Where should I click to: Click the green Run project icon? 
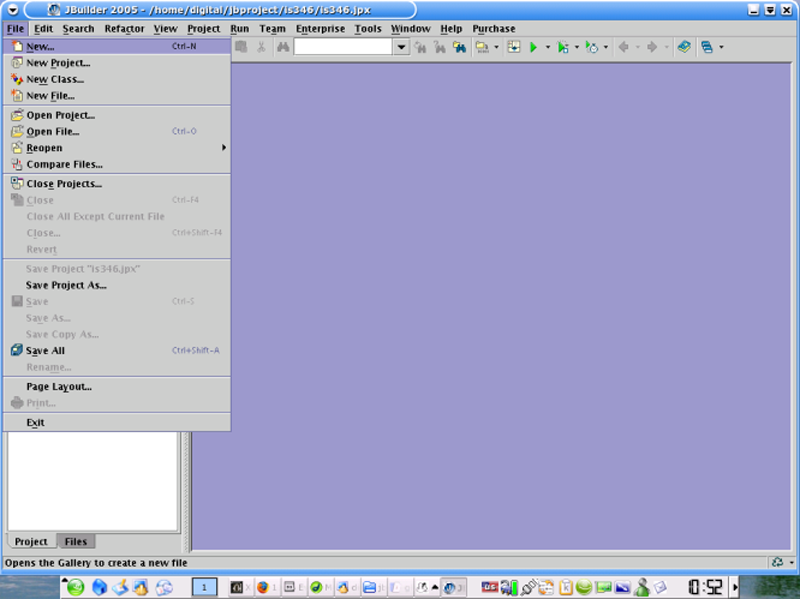(533, 47)
